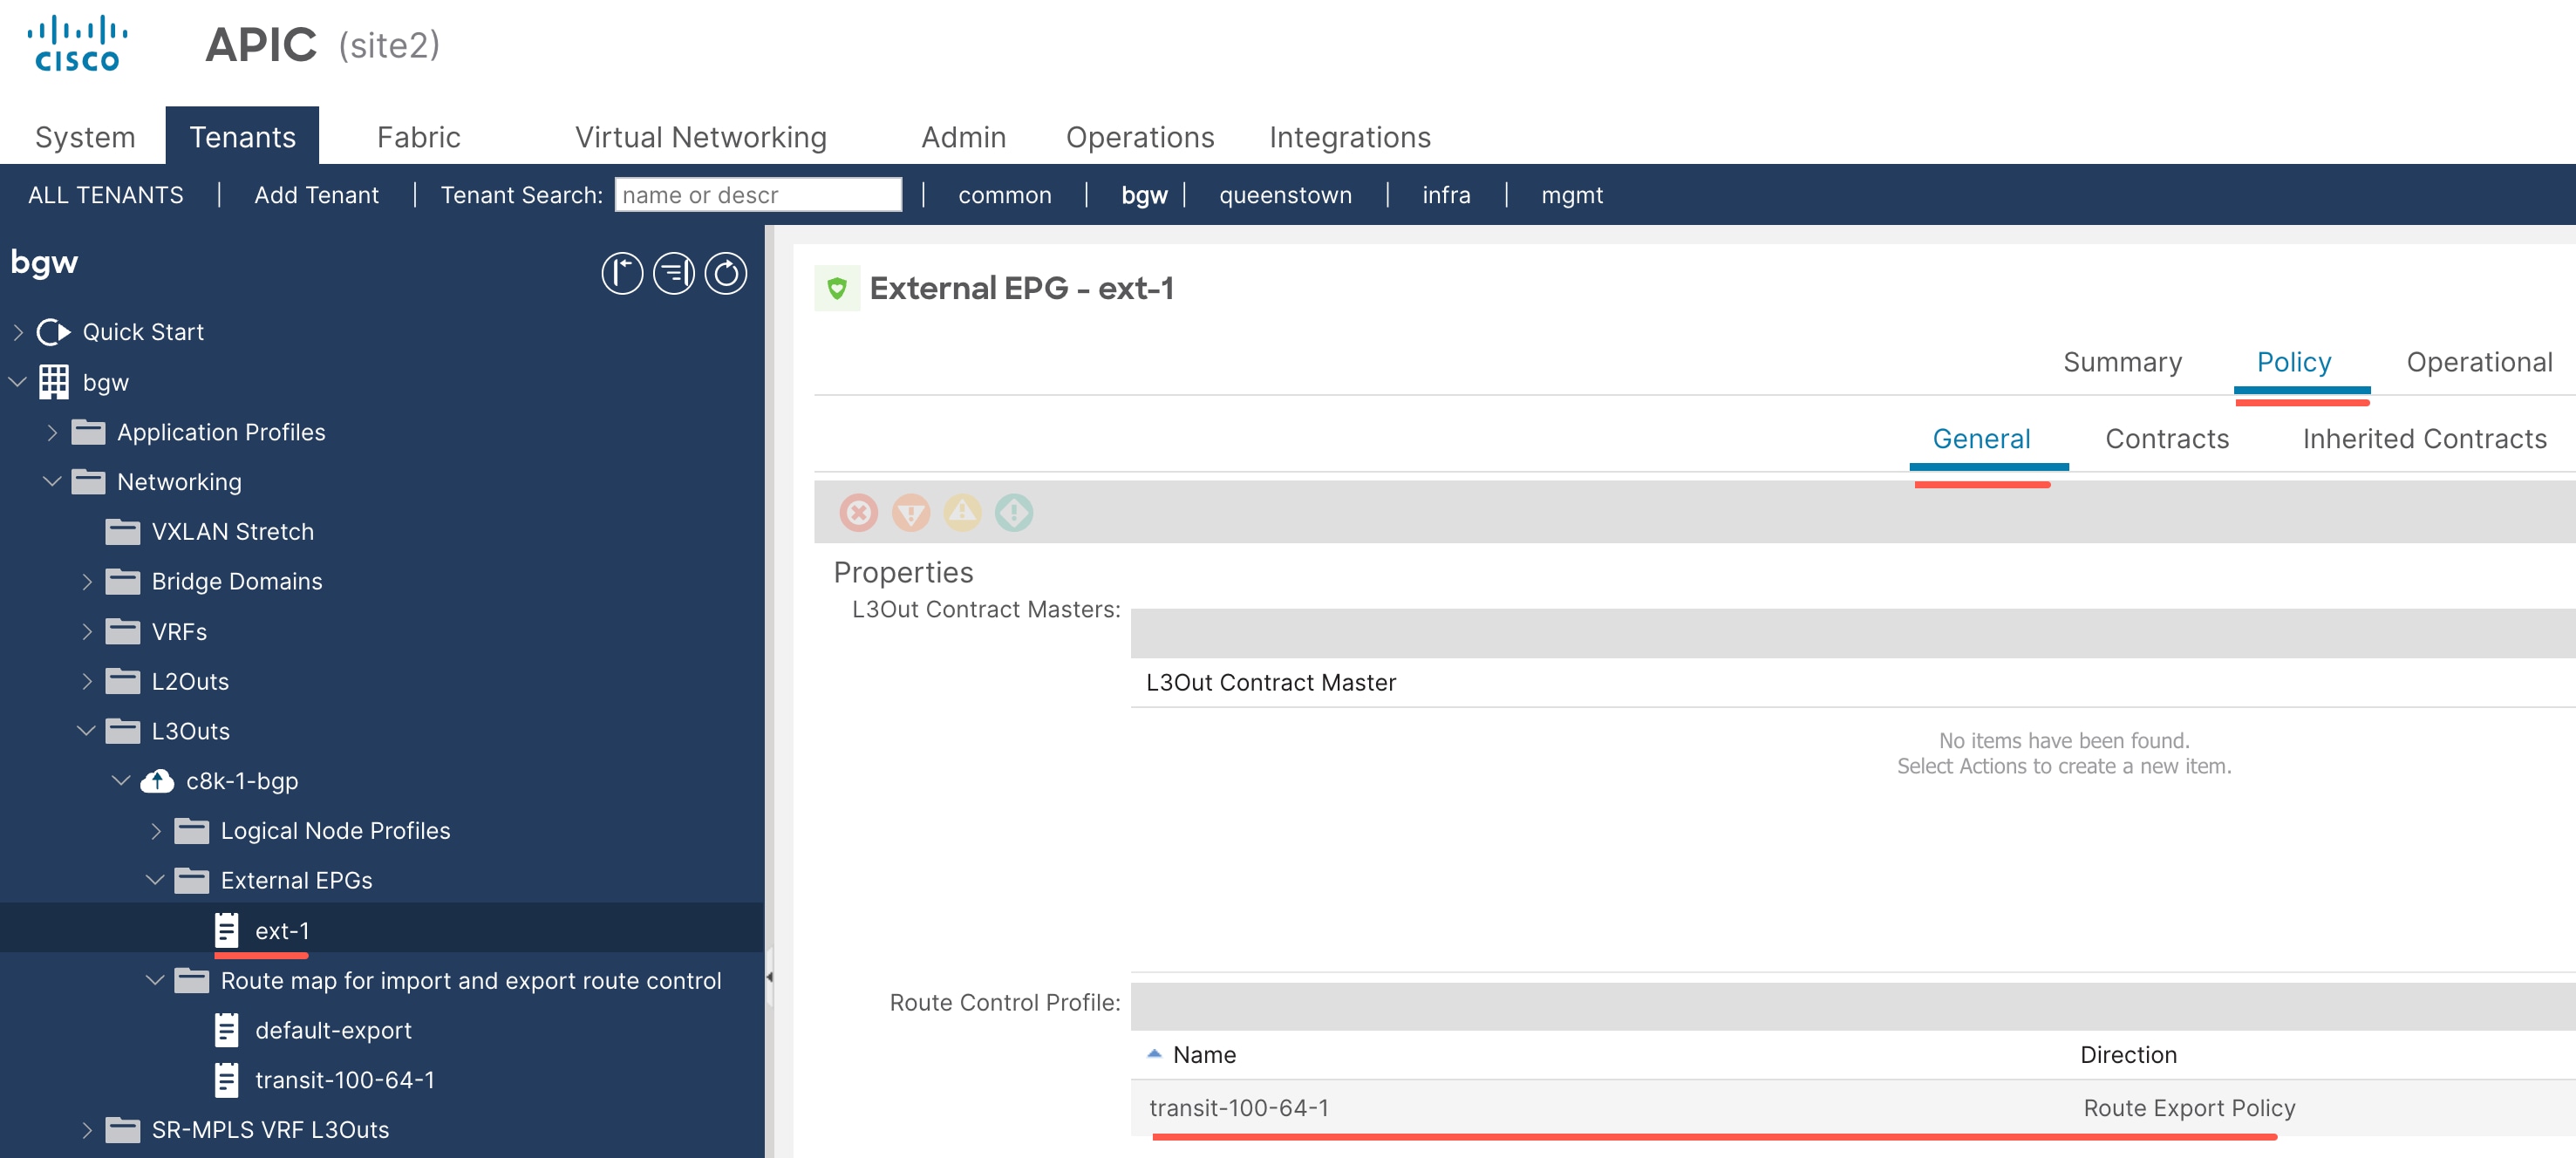Click the yellow minor faults icon
The width and height of the screenshot is (2576, 1158).
point(963,513)
